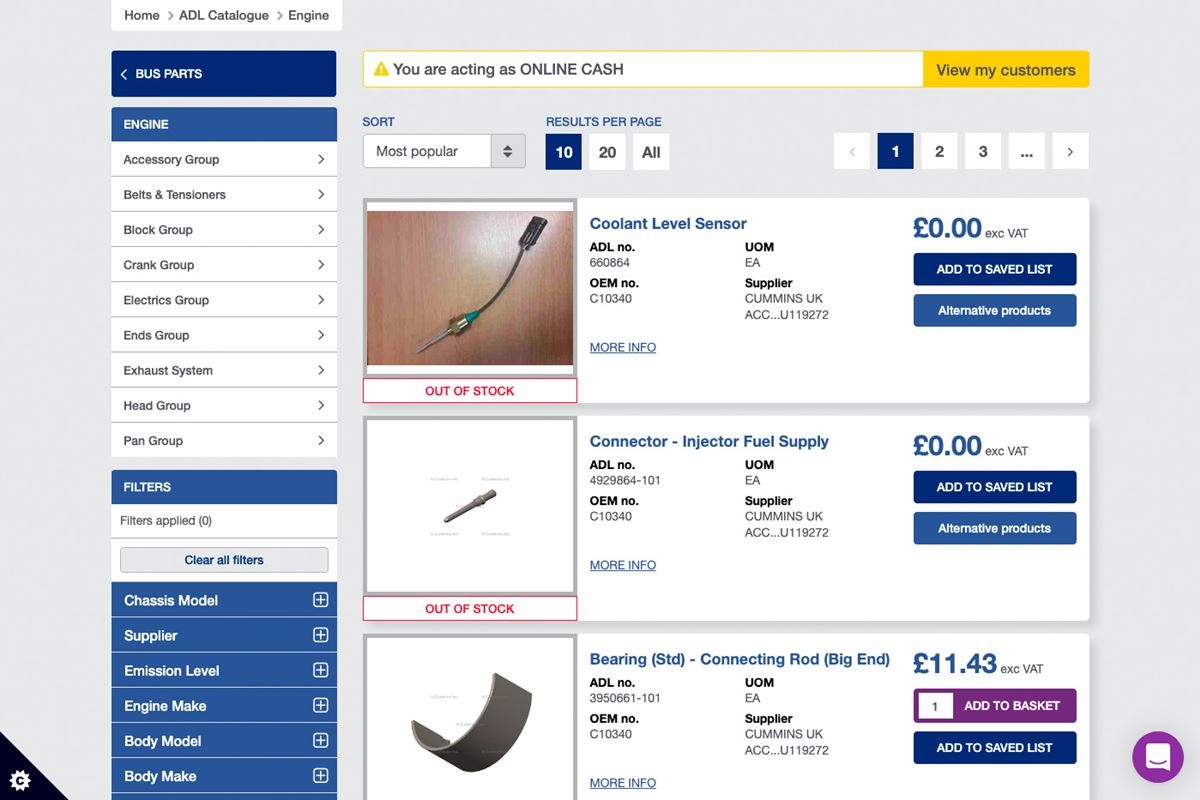Expand the Chassis Model filter plus icon
Image resolution: width=1200 pixels, height=800 pixels.
(320, 600)
